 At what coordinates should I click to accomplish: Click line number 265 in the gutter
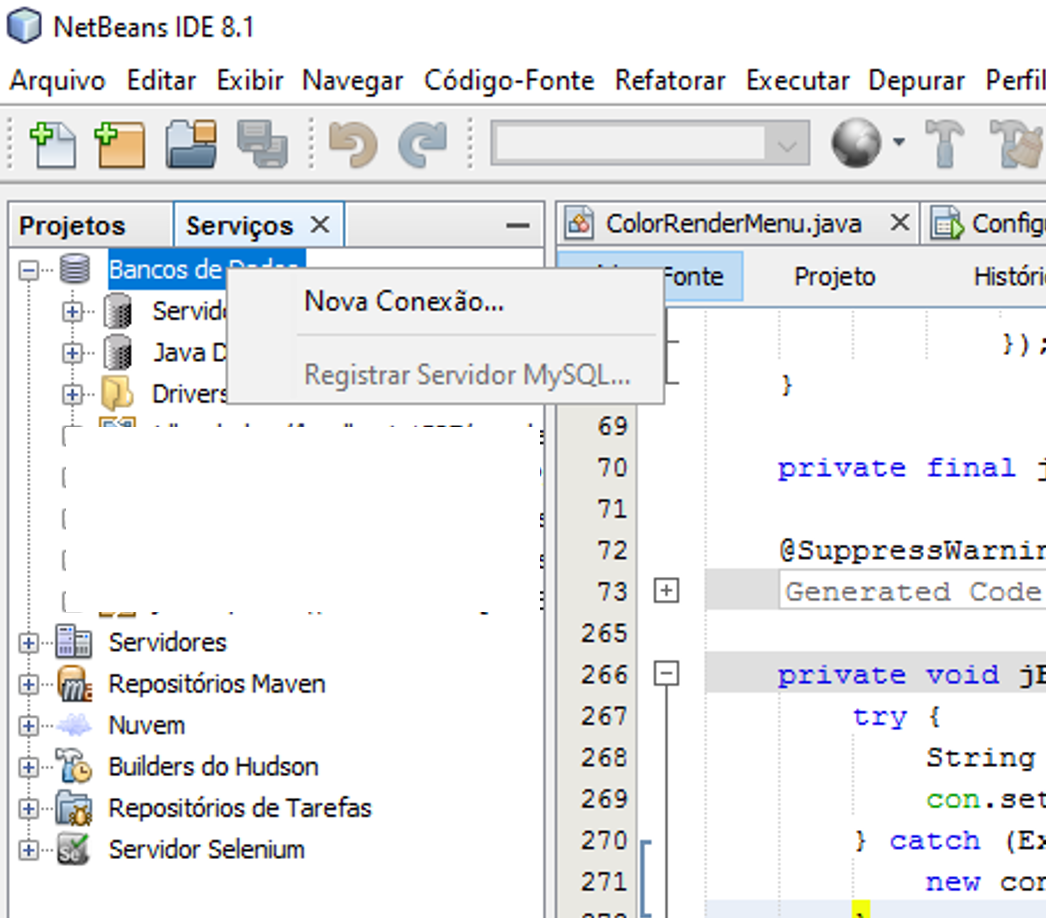point(604,632)
